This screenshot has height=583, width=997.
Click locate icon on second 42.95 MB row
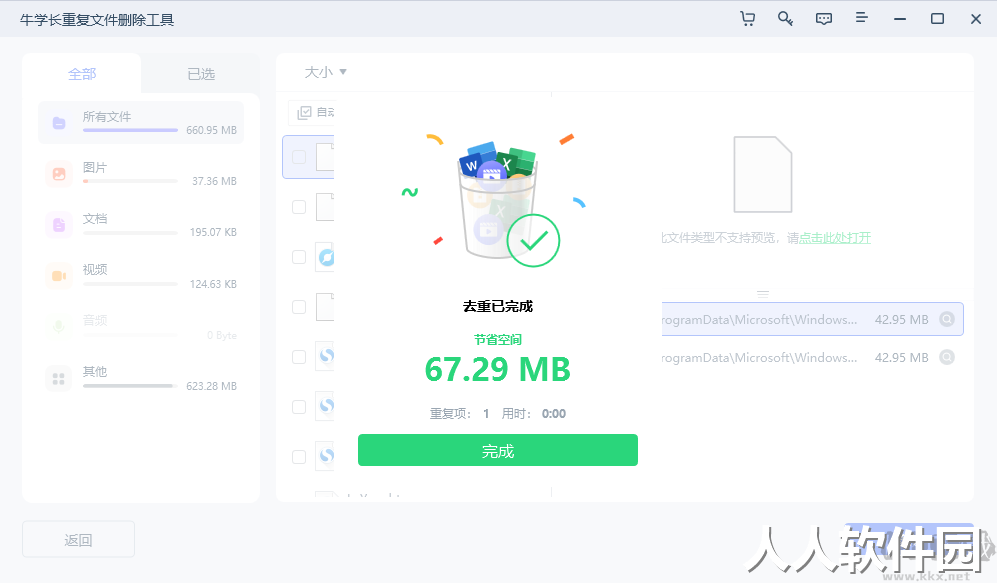click(x=947, y=357)
